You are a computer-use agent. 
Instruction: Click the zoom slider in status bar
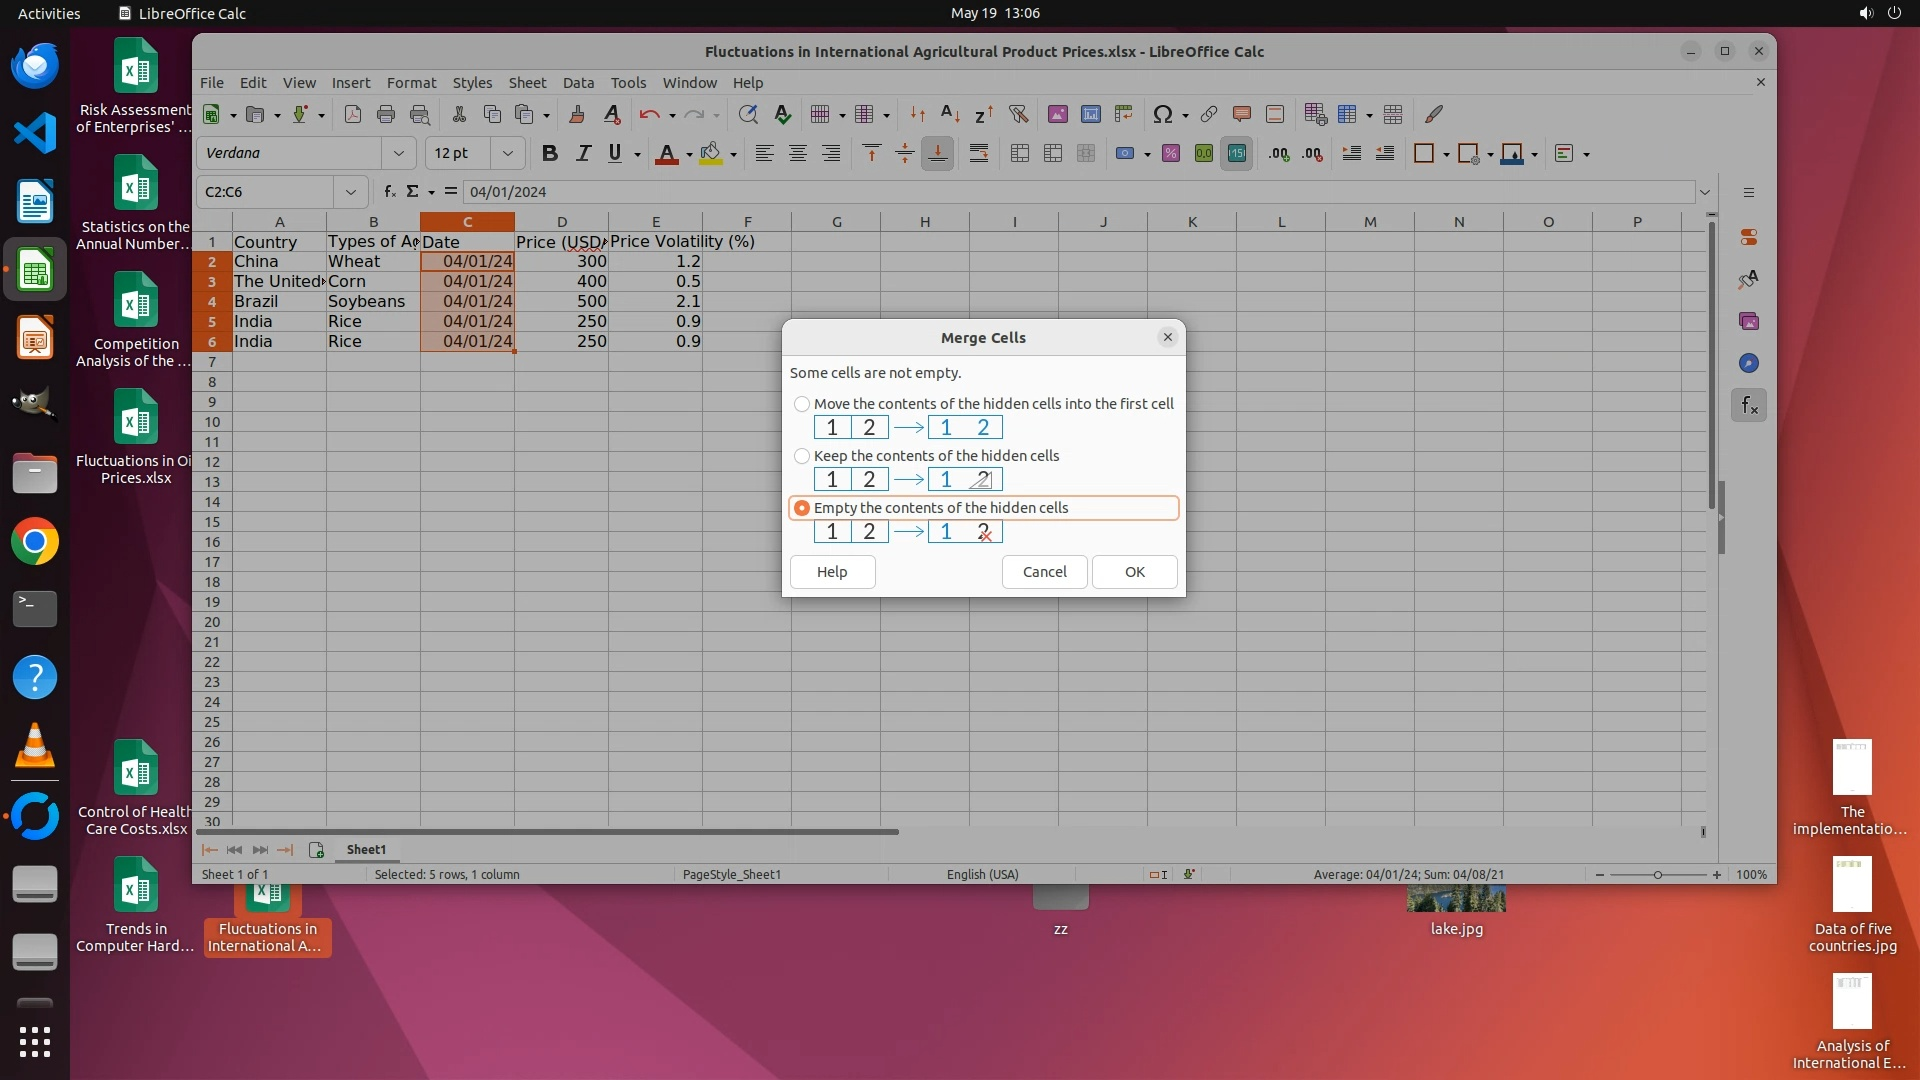pyautogui.click(x=1657, y=875)
